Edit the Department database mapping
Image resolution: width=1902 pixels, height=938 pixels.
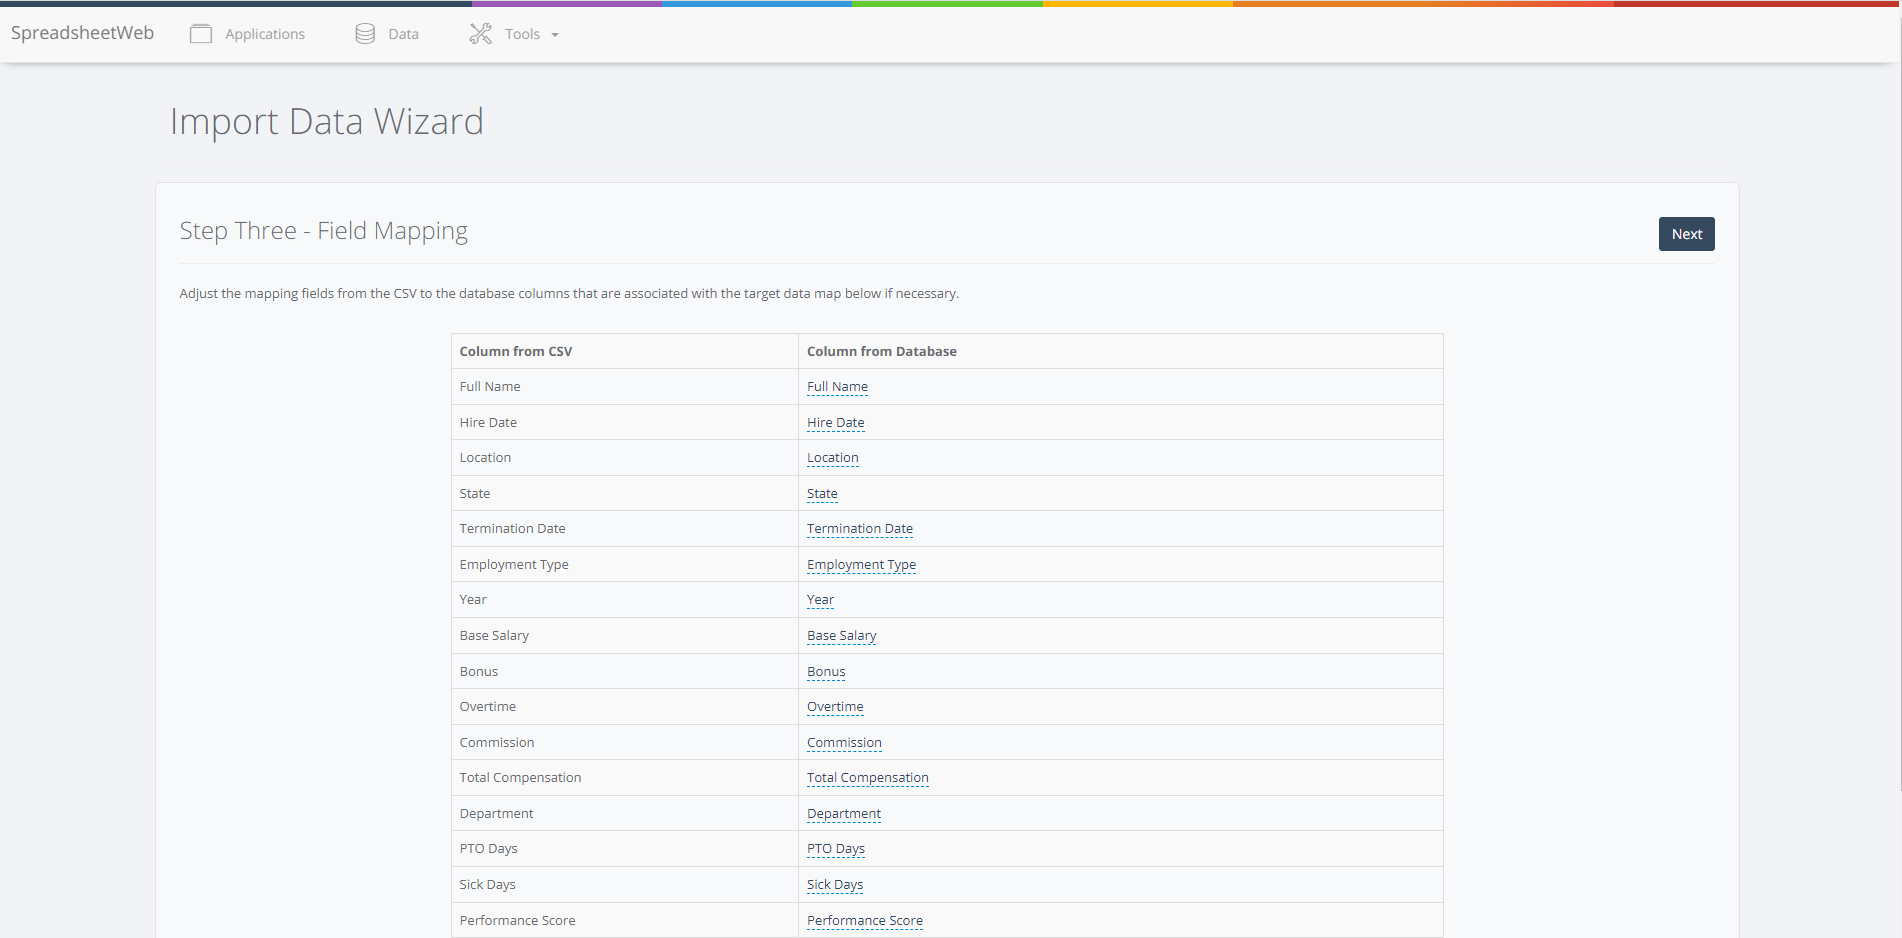(x=844, y=814)
